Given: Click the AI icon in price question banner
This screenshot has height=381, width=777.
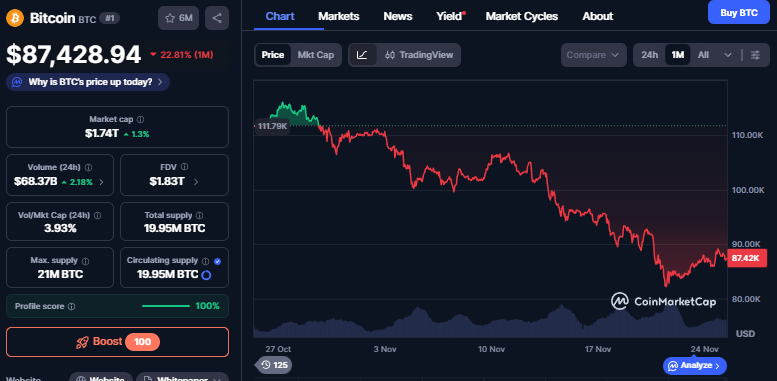Looking at the screenshot, I should [17, 82].
